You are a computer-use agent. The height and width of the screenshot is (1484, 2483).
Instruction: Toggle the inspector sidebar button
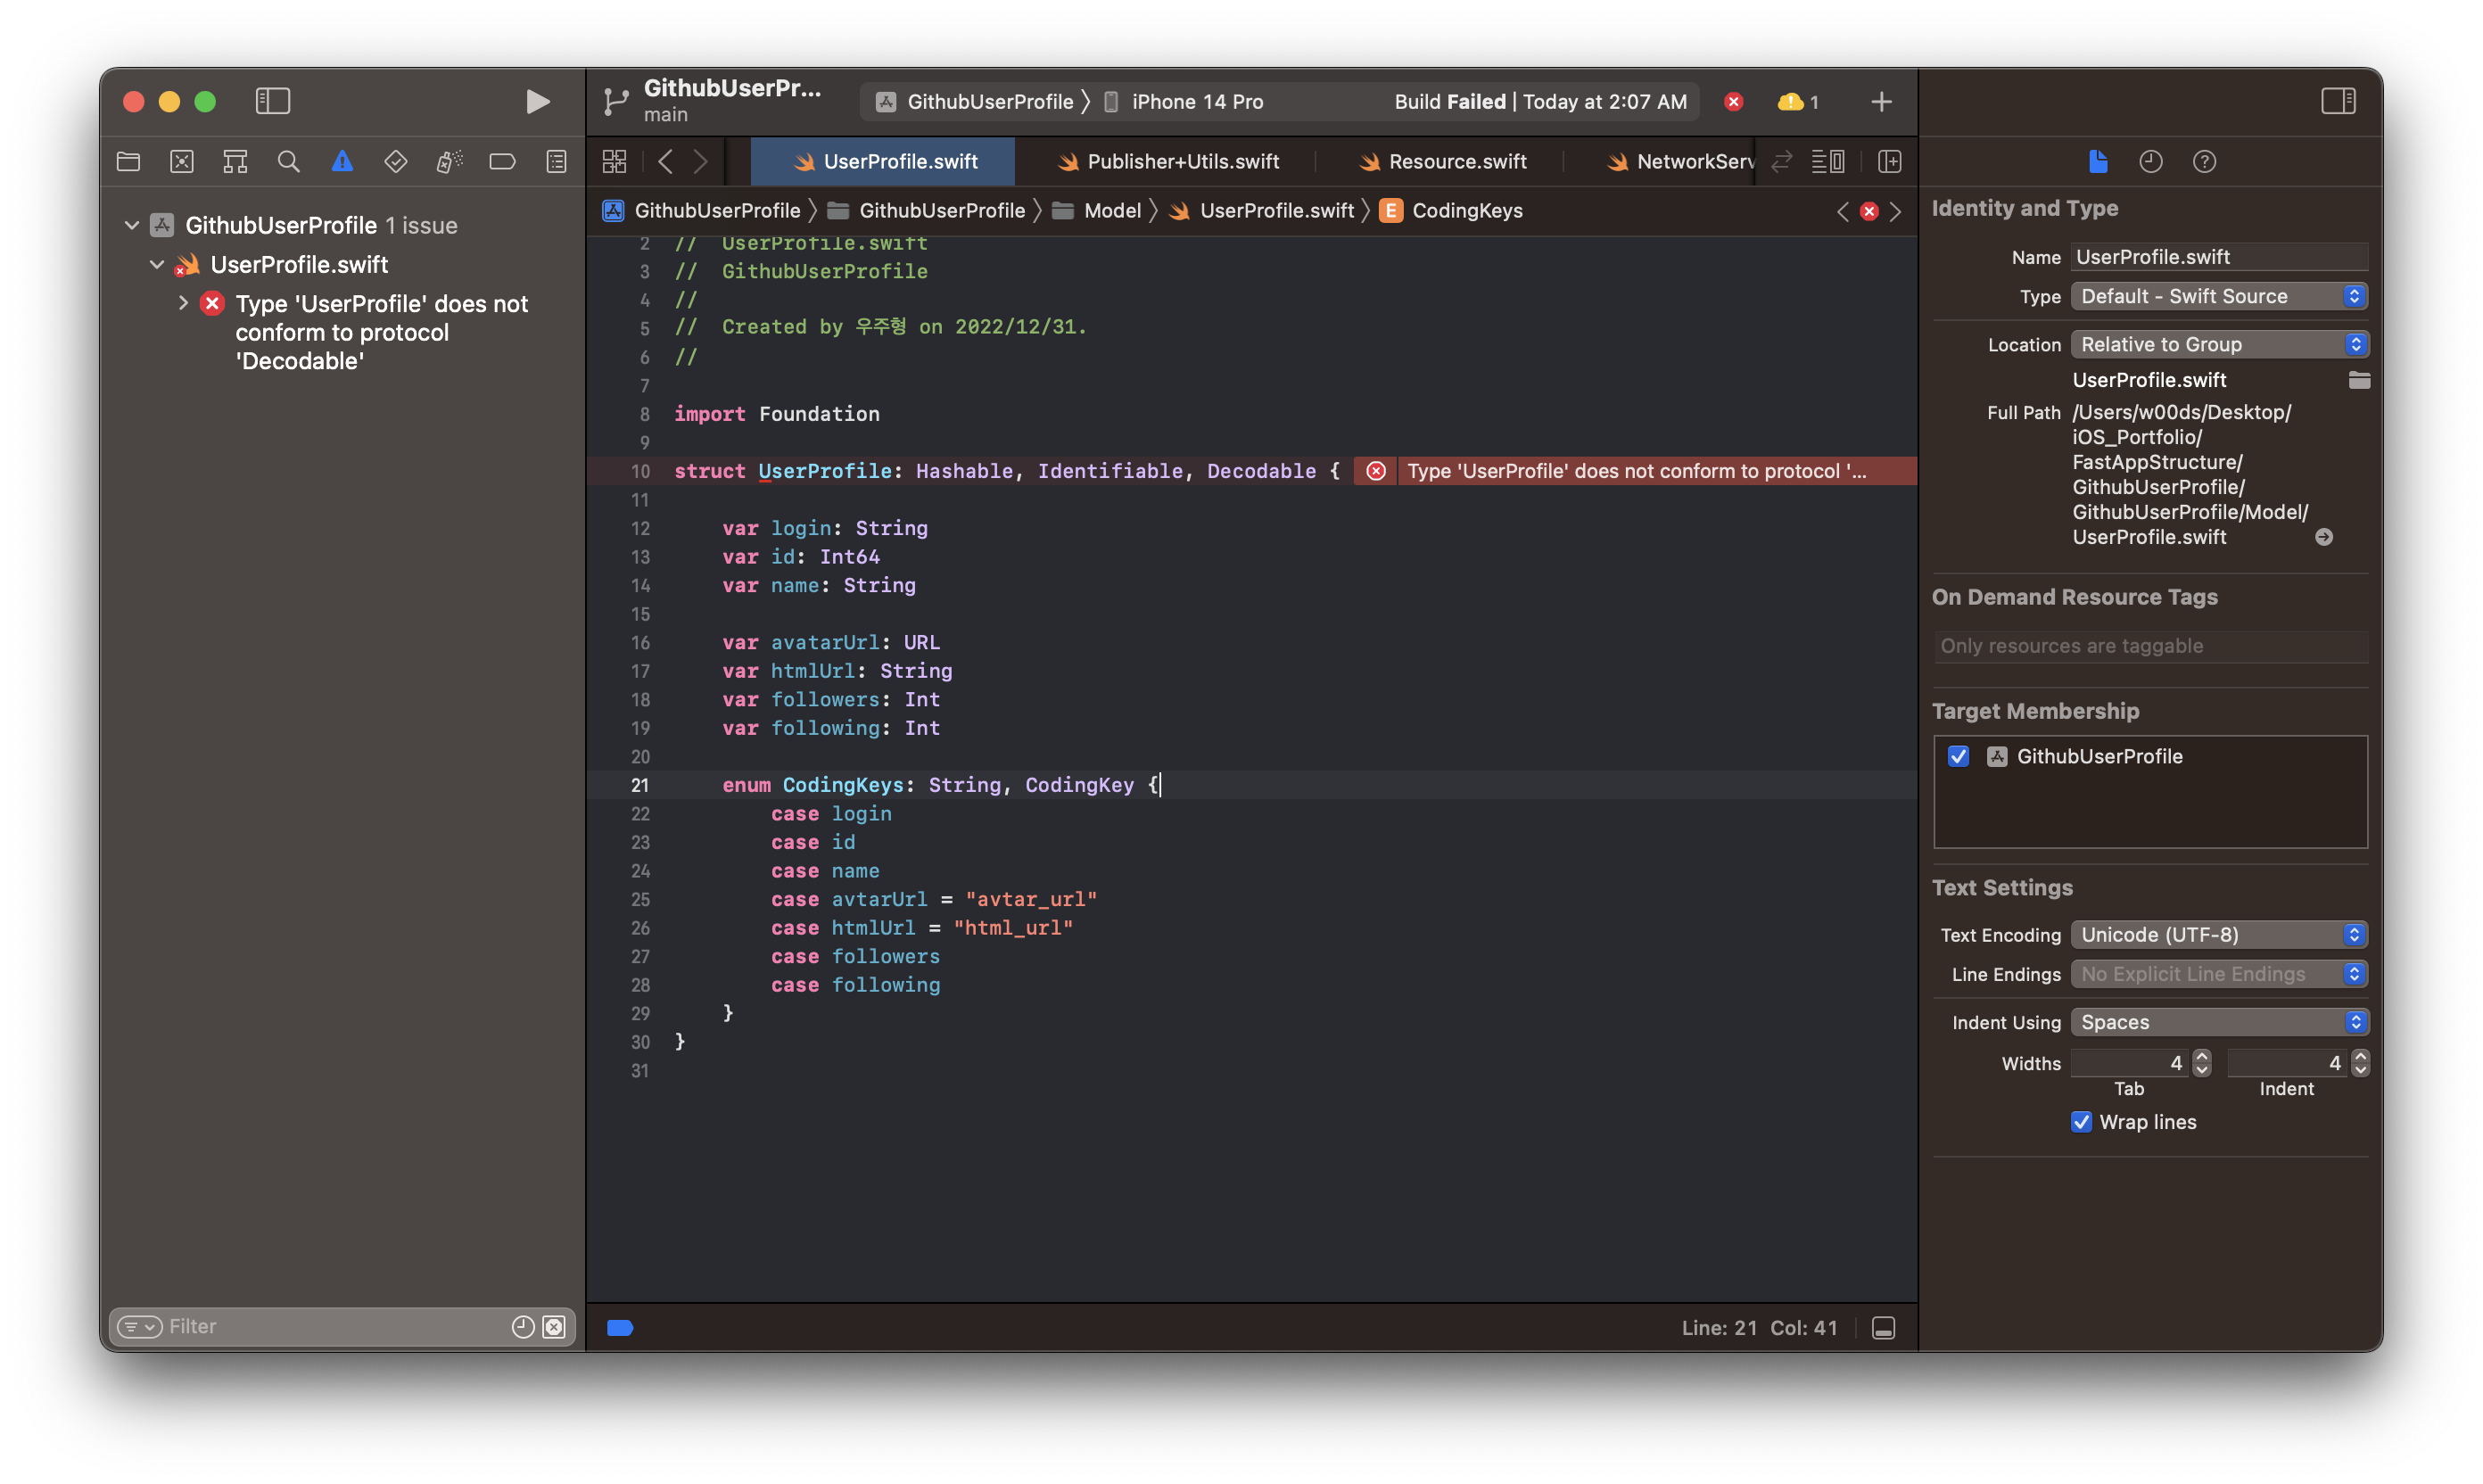coord(2337,101)
